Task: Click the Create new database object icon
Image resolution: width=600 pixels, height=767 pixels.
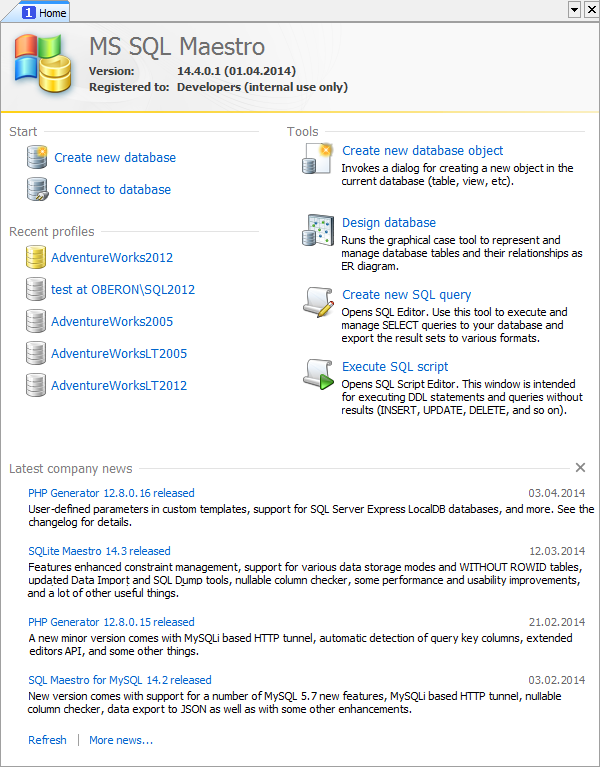Action: [x=317, y=159]
